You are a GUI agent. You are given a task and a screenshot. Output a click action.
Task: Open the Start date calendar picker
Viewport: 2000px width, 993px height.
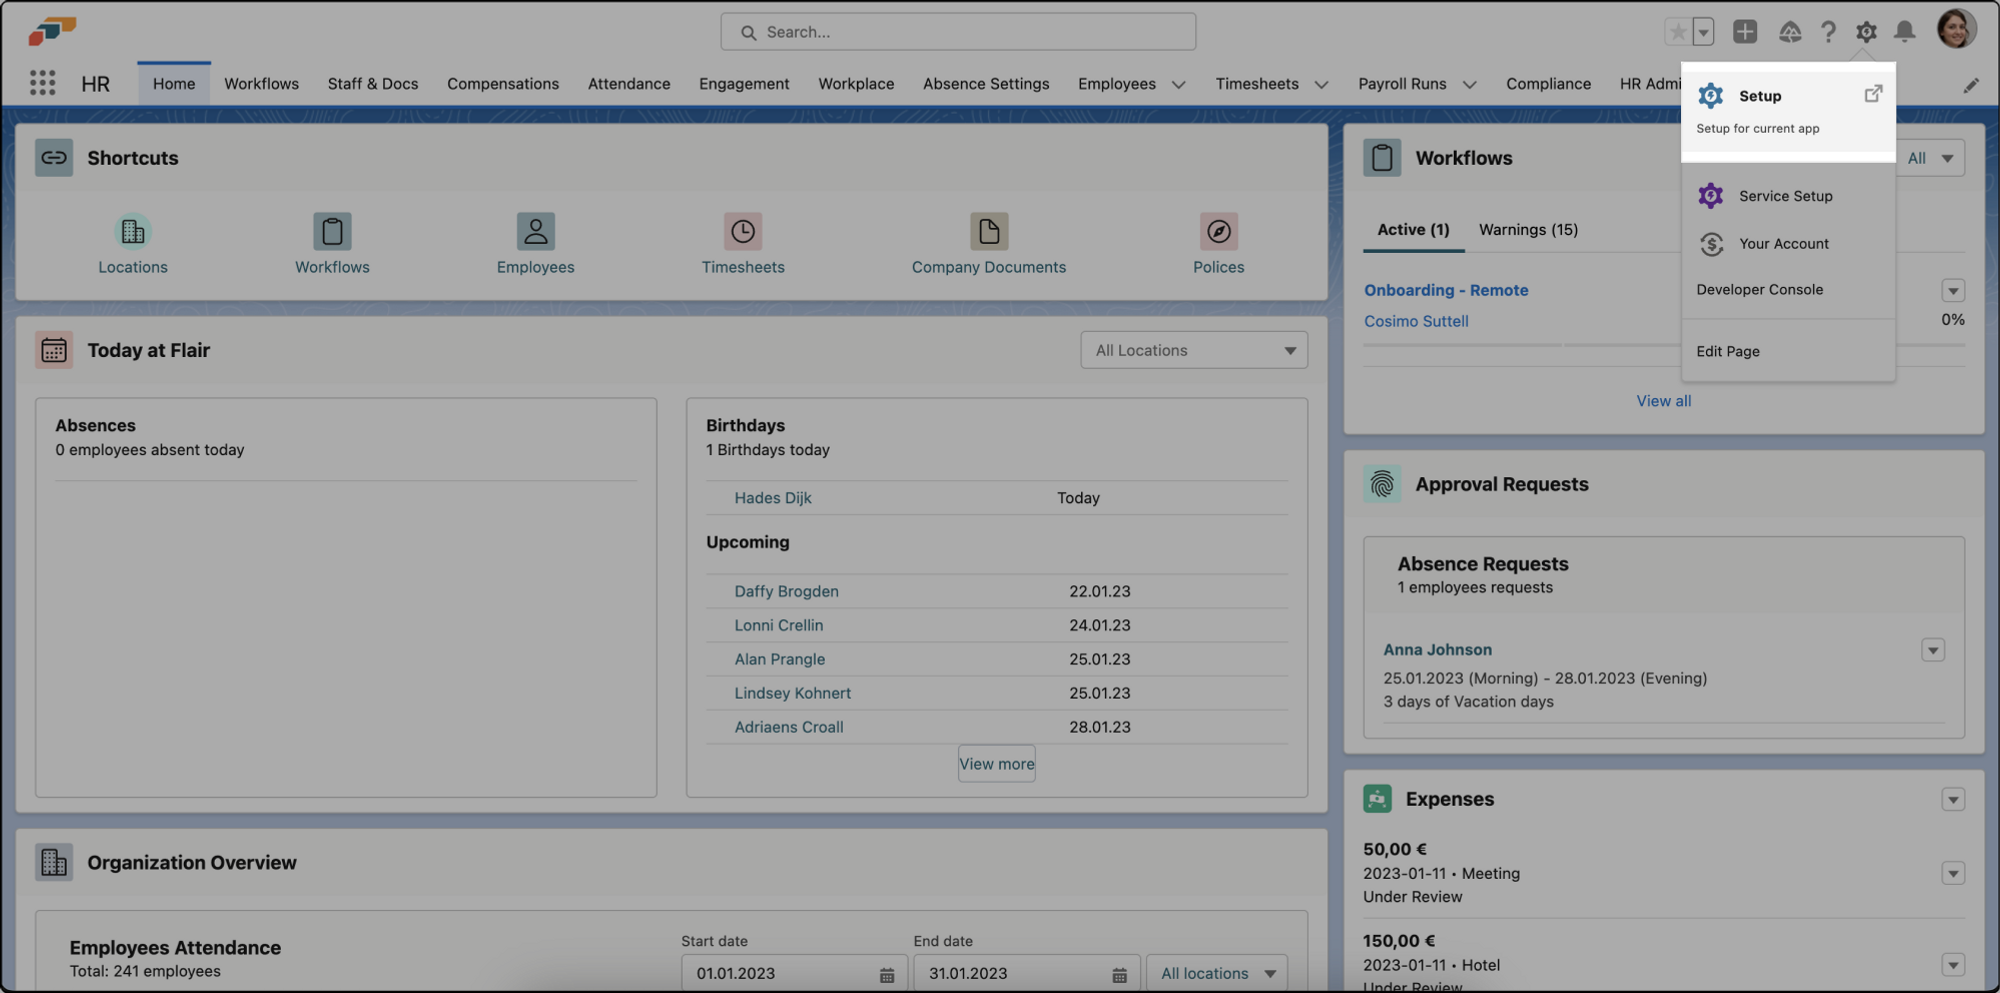pos(886,975)
